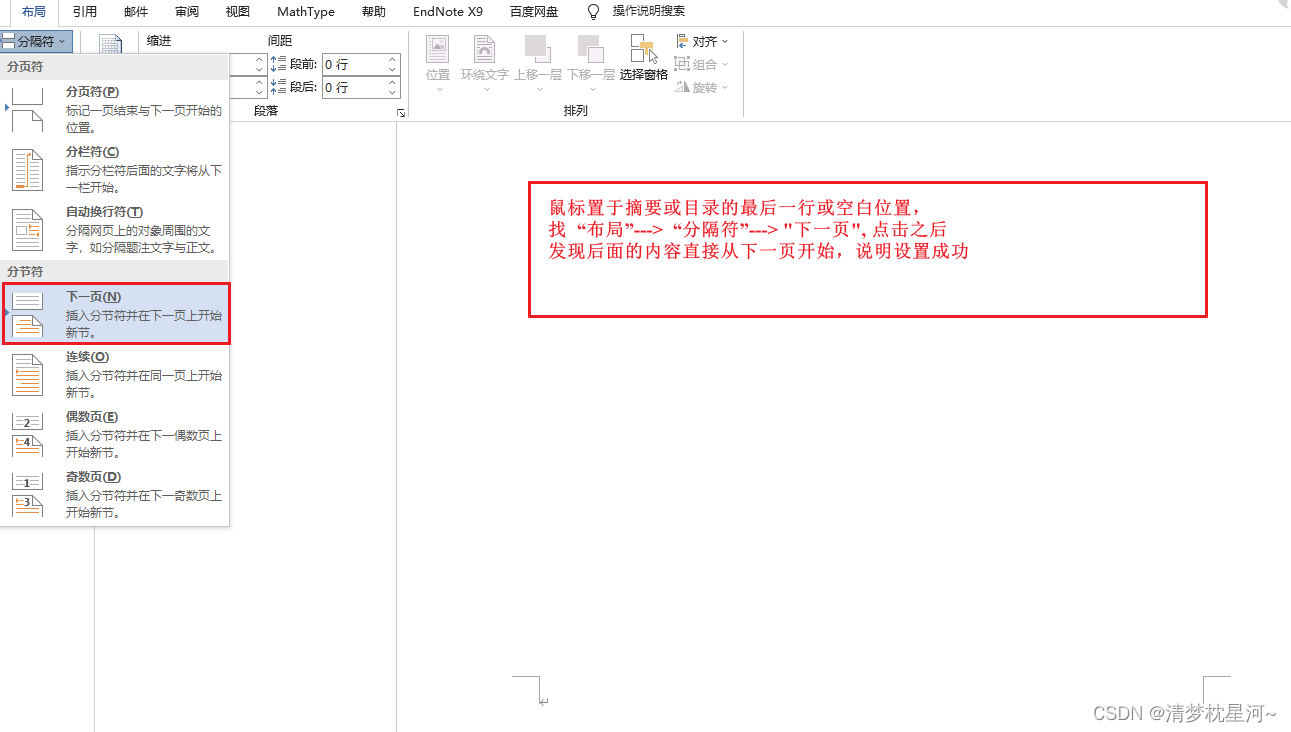
Task: Insert 偶数页(E) even page section break
Action: (x=115, y=434)
